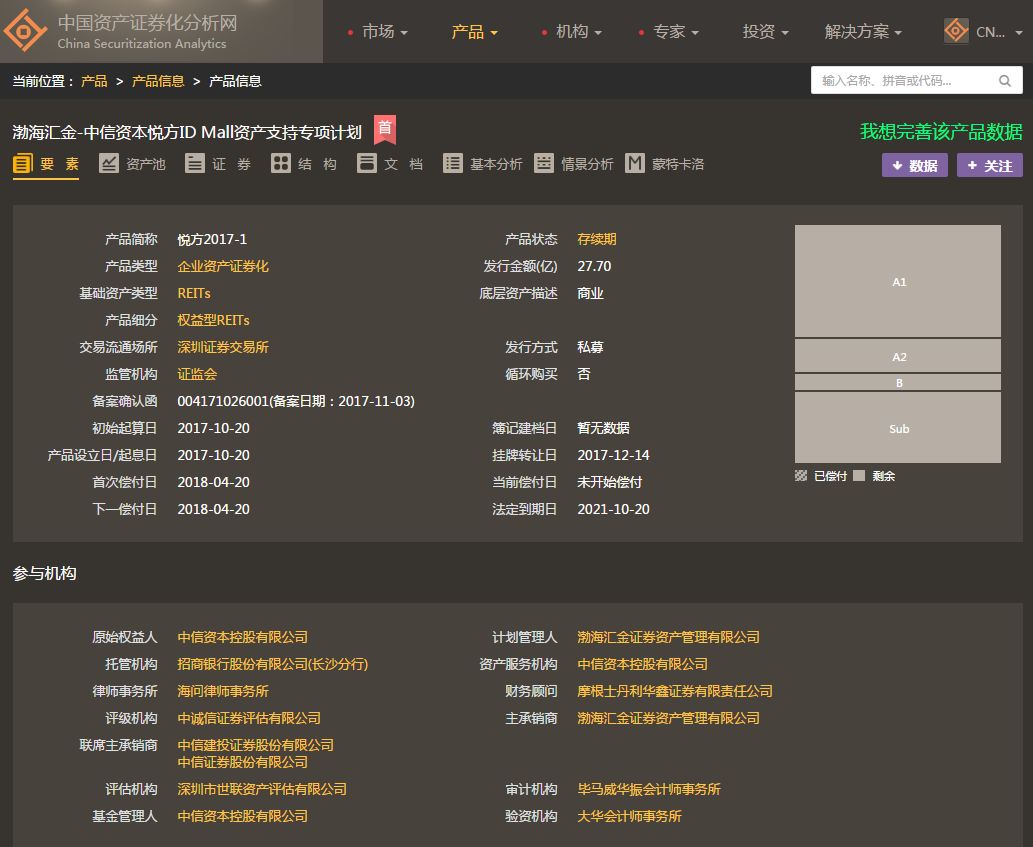The width and height of the screenshot is (1033, 847).
Task: Open 资产服务机构 中信资本控股有限公司 link
Action: [642, 664]
